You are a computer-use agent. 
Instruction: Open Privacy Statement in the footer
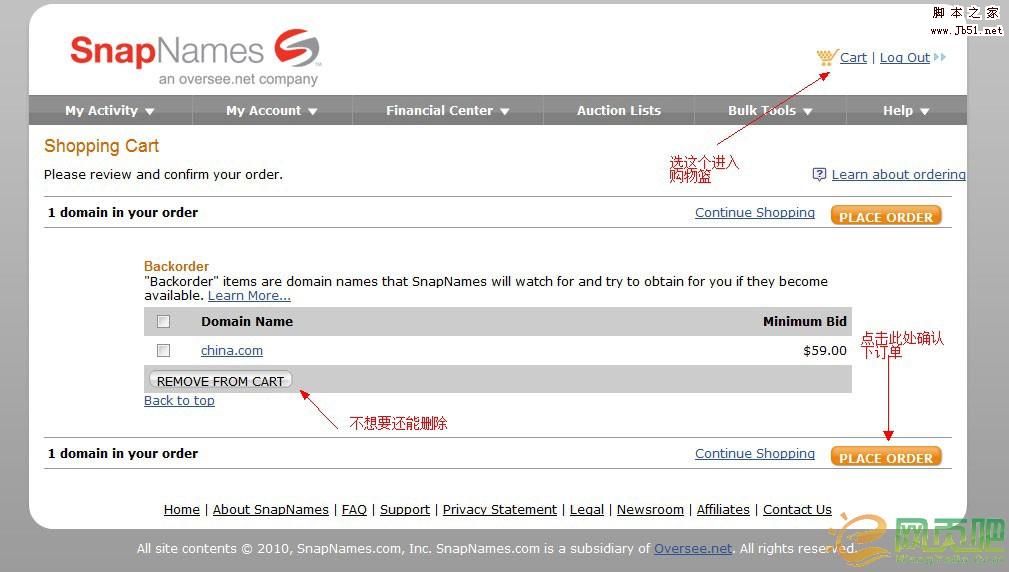499,510
